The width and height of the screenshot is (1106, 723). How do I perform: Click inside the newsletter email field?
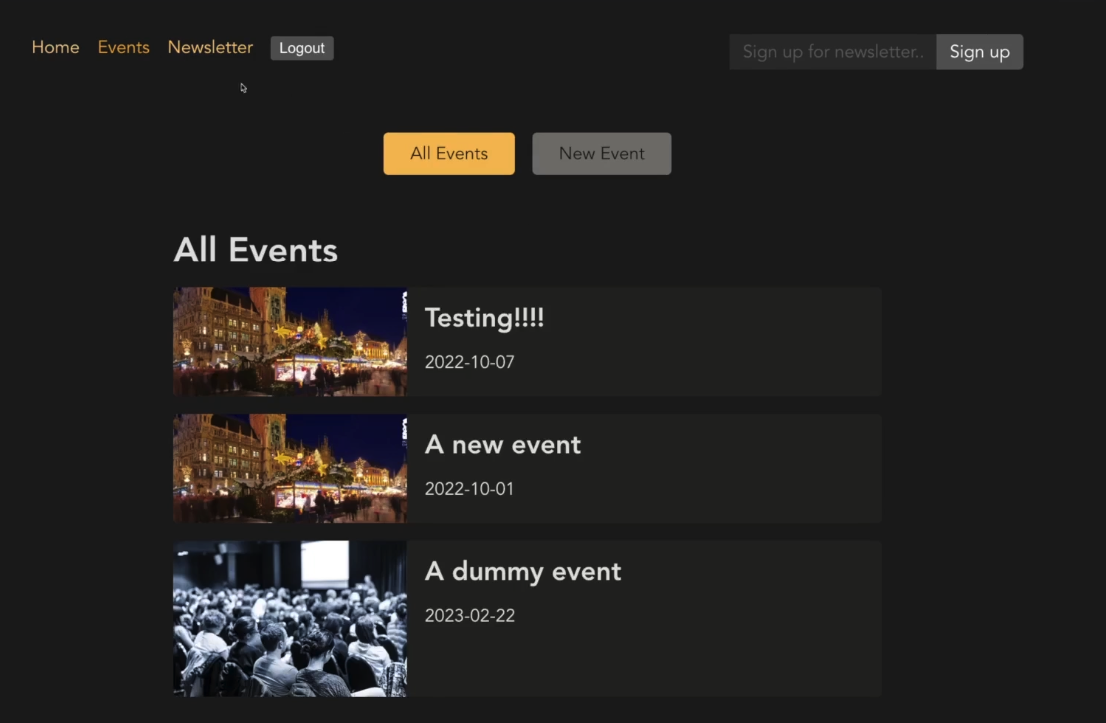(830, 52)
